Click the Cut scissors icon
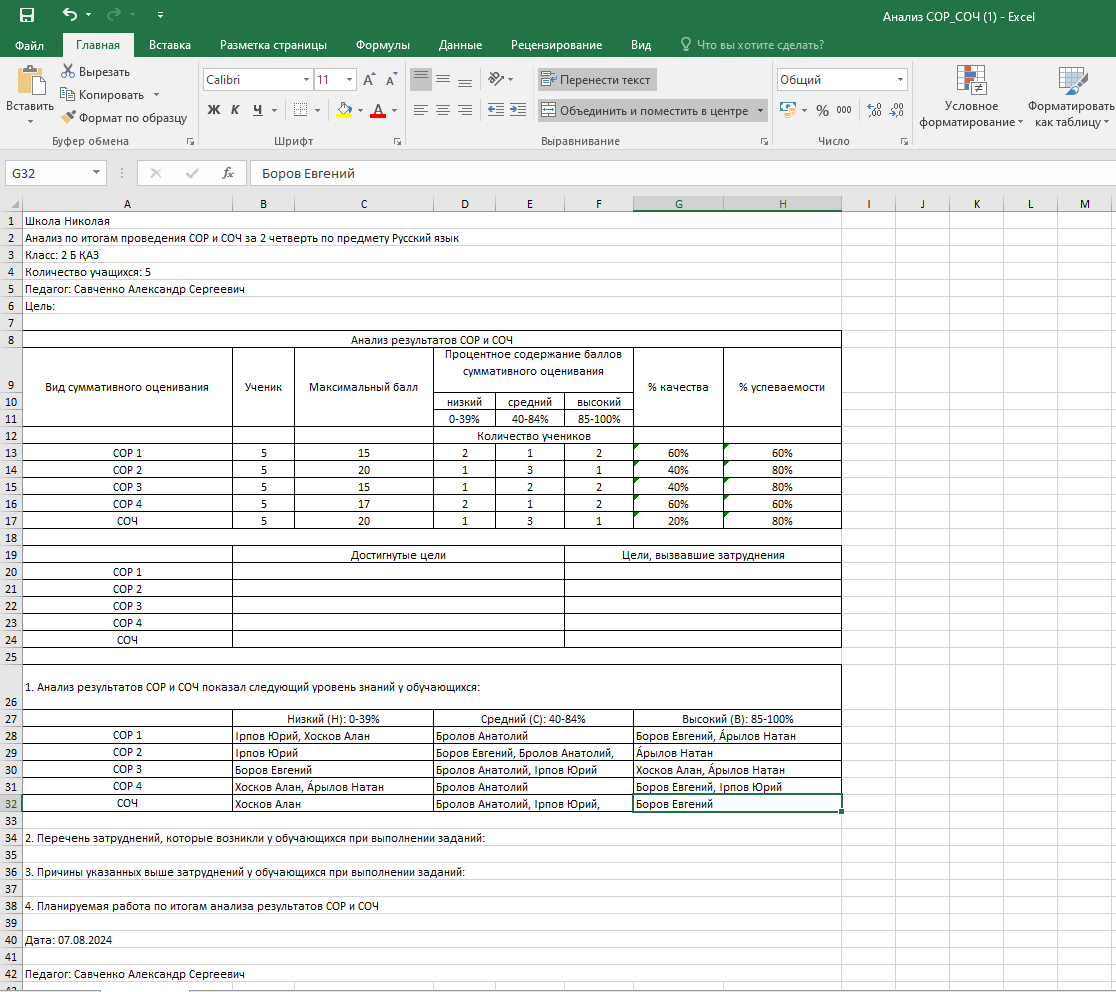The width and height of the screenshot is (1116, 992). pyautogui.click(x=68, y=71)
